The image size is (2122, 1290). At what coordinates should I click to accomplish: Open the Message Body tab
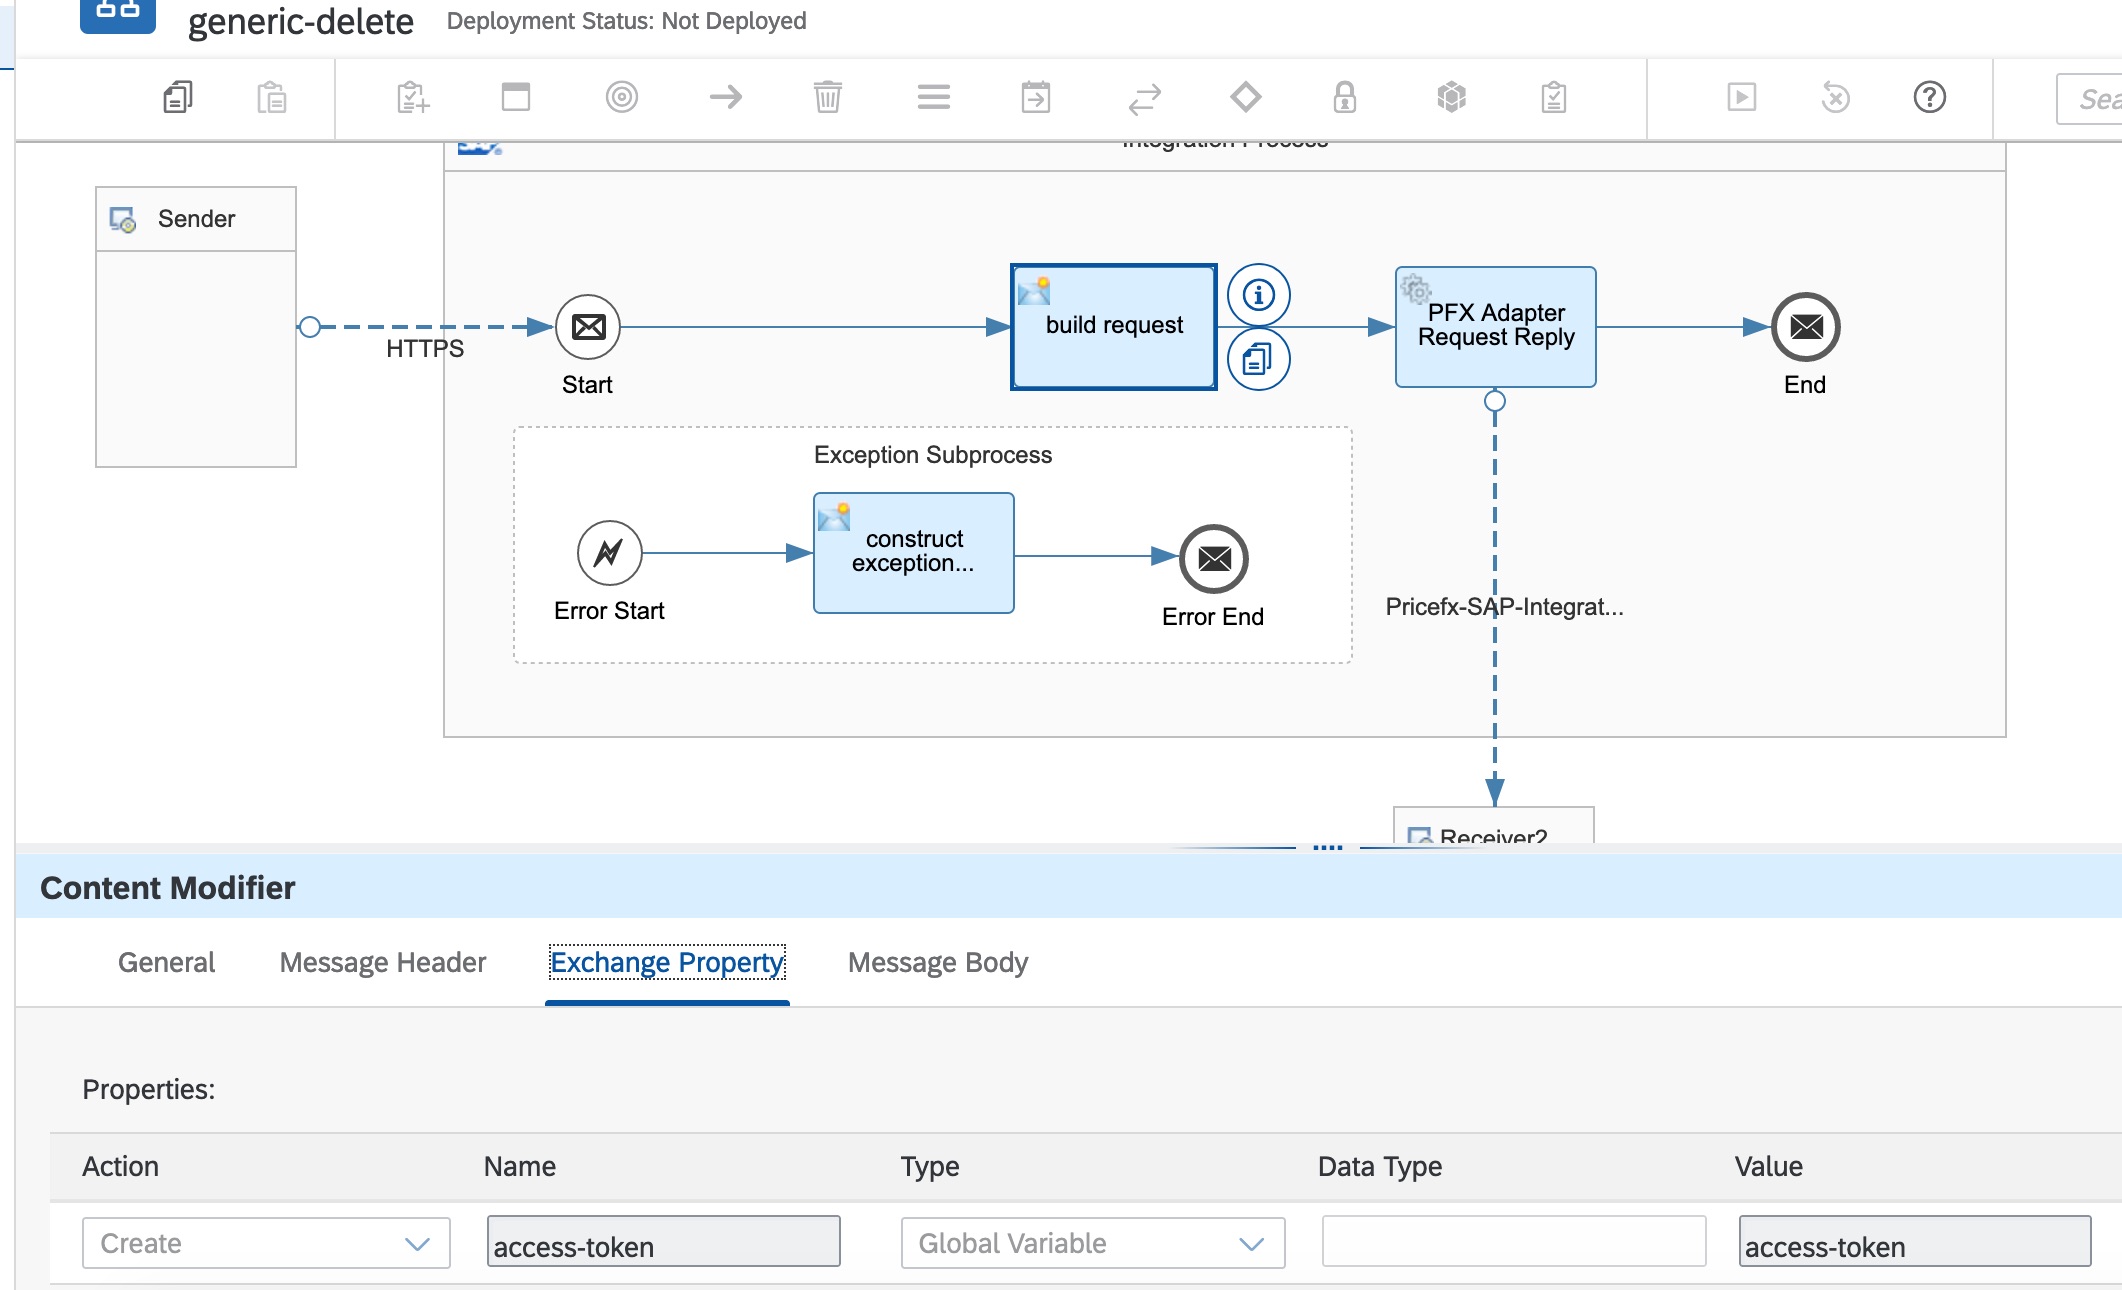coord(937,962)
